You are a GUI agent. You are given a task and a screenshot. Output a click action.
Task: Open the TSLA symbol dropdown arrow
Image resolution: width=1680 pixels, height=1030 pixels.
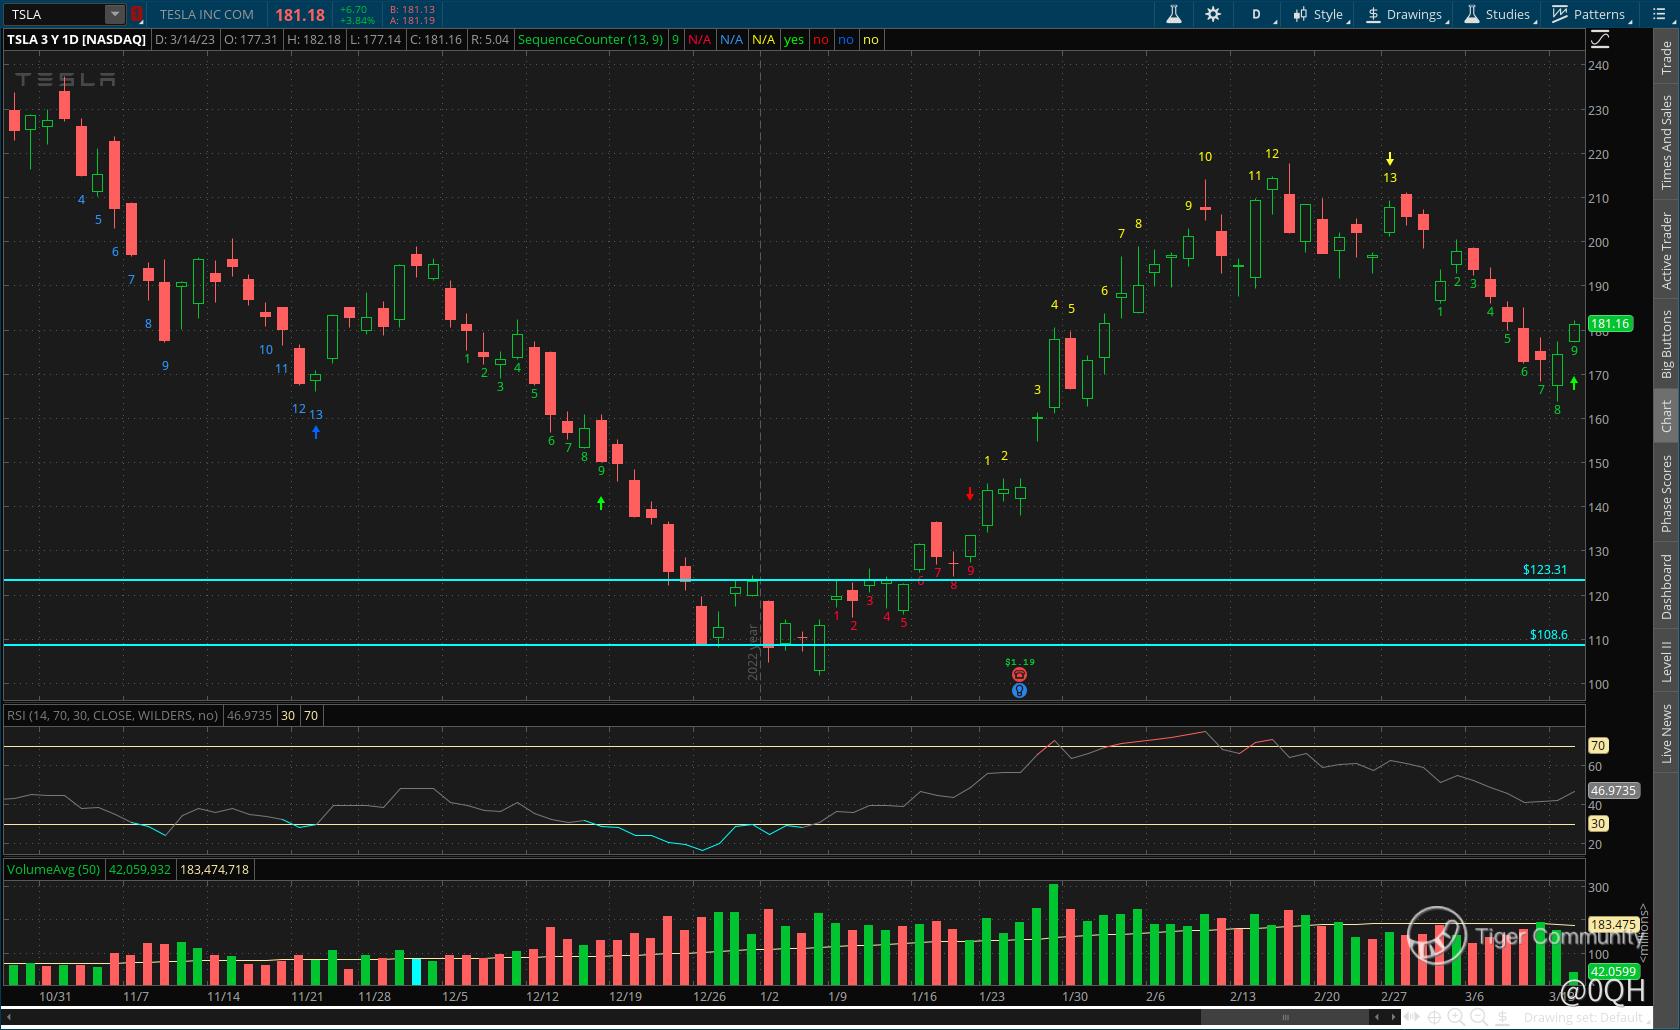pyautogui.click(x=115, y=14)
